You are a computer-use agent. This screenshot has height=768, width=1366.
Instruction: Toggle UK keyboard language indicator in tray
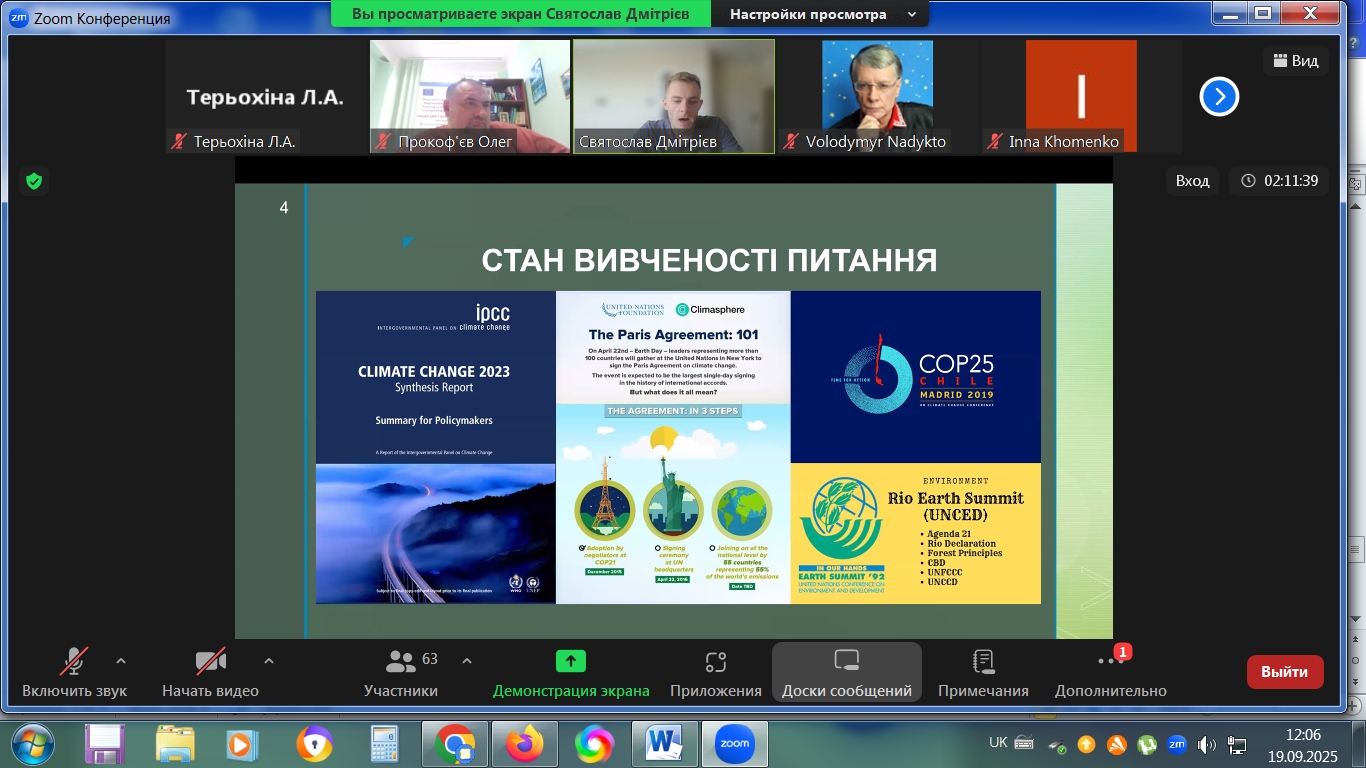[998, 743]
